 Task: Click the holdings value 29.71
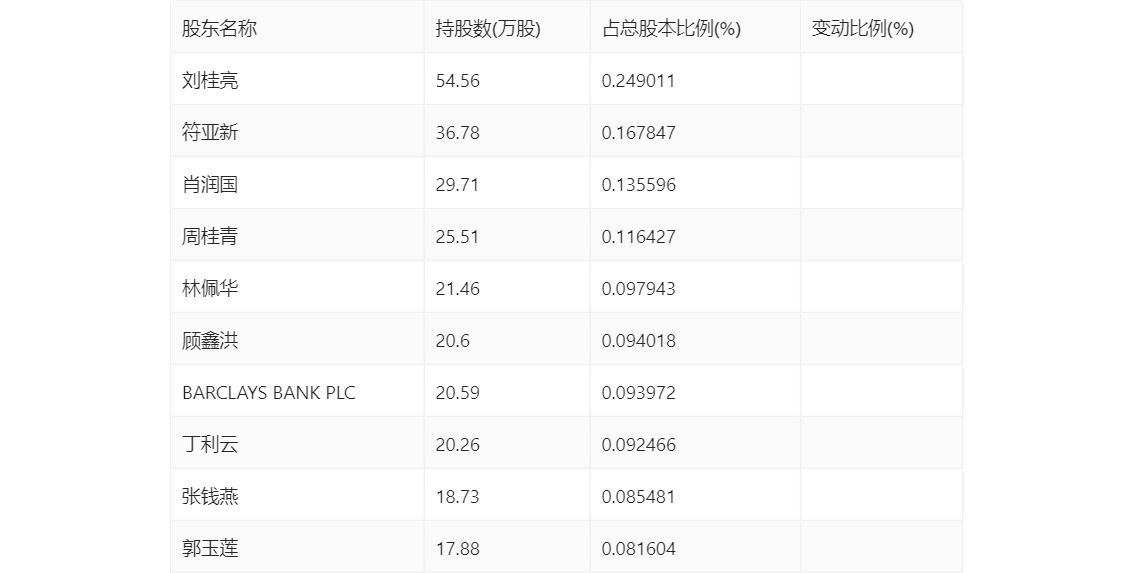(458, 184)
